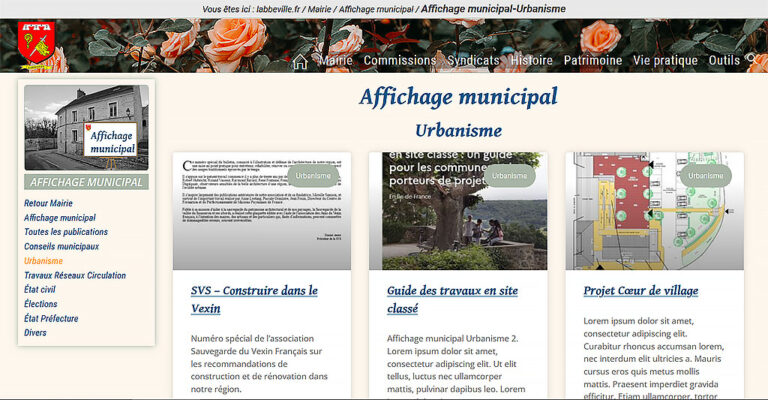Go to Retour Mairie sidebar link

click(x=48, y=203)
